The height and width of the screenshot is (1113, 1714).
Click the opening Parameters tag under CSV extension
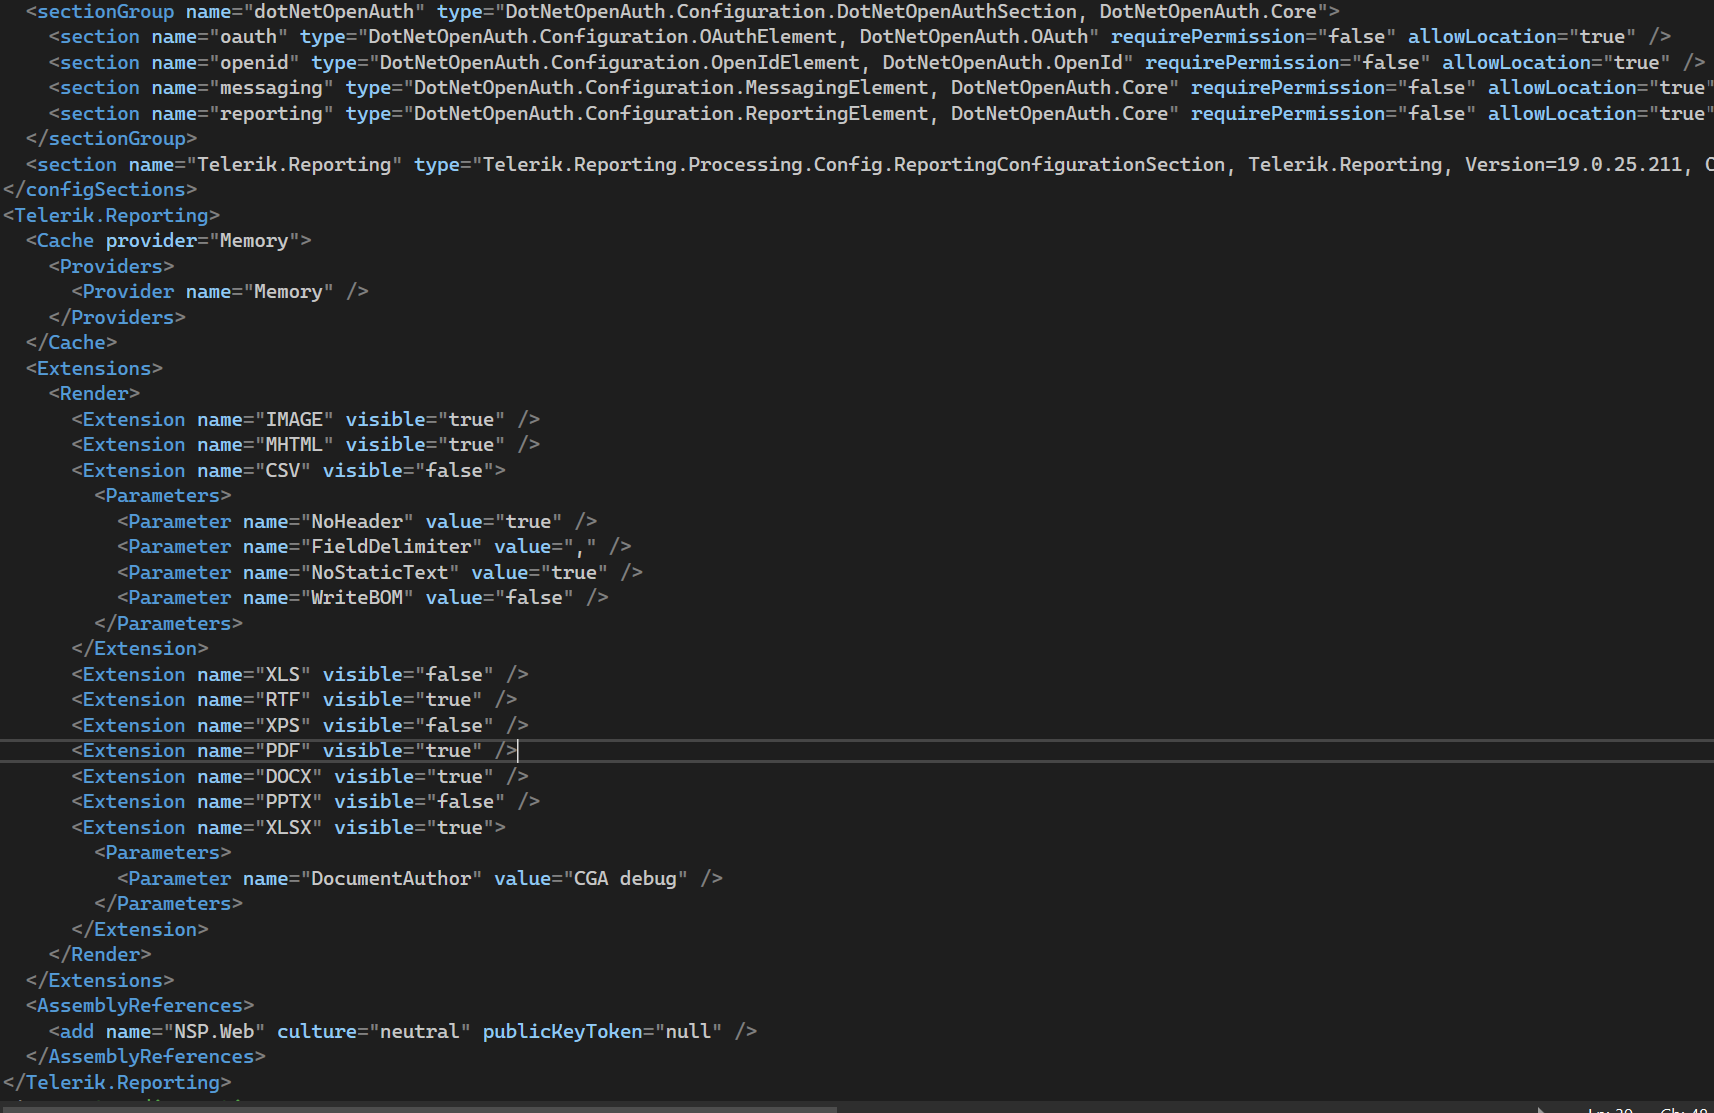pyautogui.click(x=163, y=495)
